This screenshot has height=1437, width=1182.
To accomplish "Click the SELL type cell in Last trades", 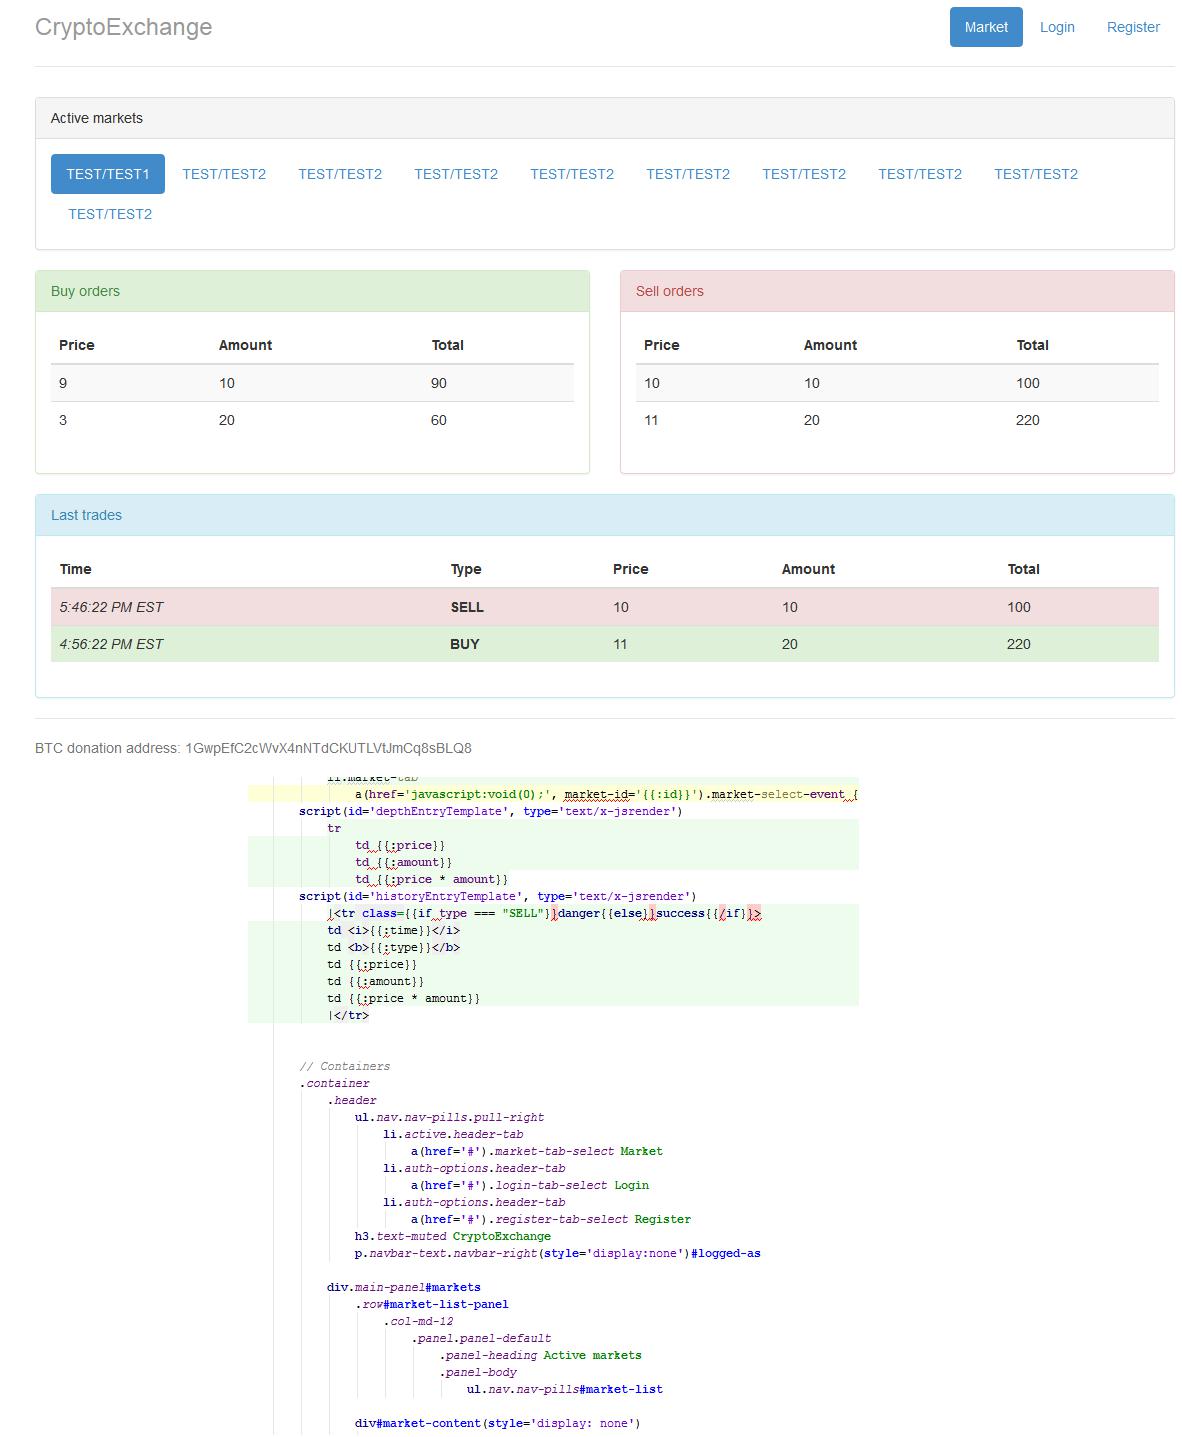I will pos(467,607).
